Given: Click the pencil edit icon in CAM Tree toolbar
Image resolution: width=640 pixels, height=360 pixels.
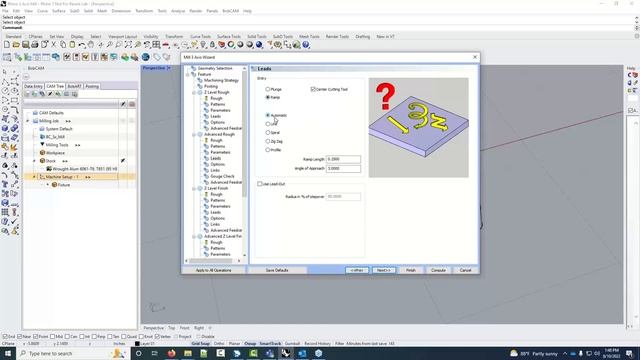Looking at the screenshot, I should [x=50, y=94].
